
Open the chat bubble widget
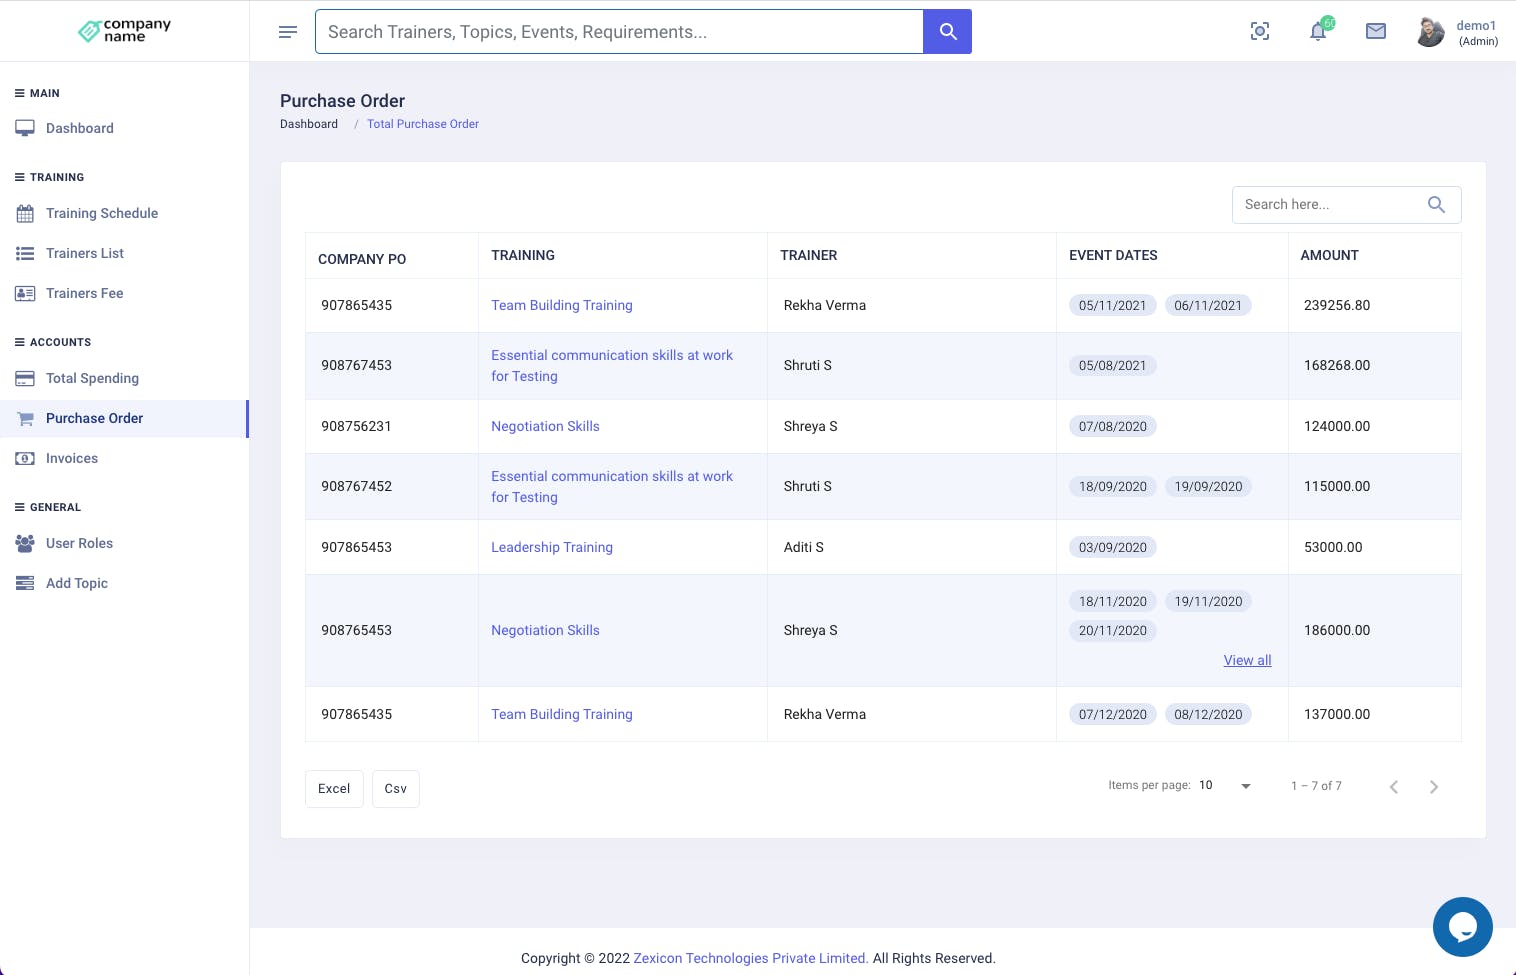[1463, 927]
